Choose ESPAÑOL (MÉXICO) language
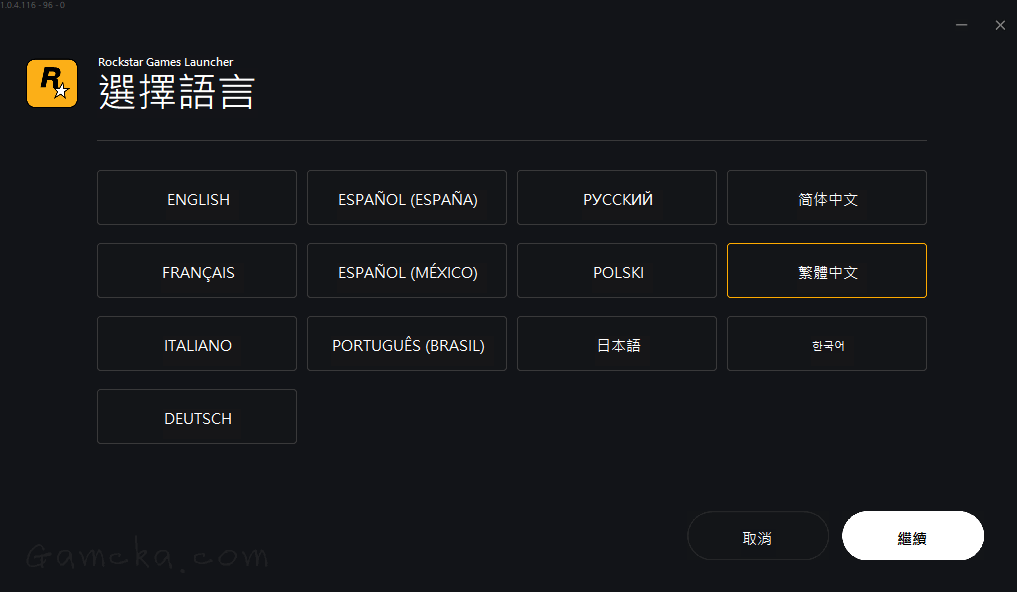 407,271
